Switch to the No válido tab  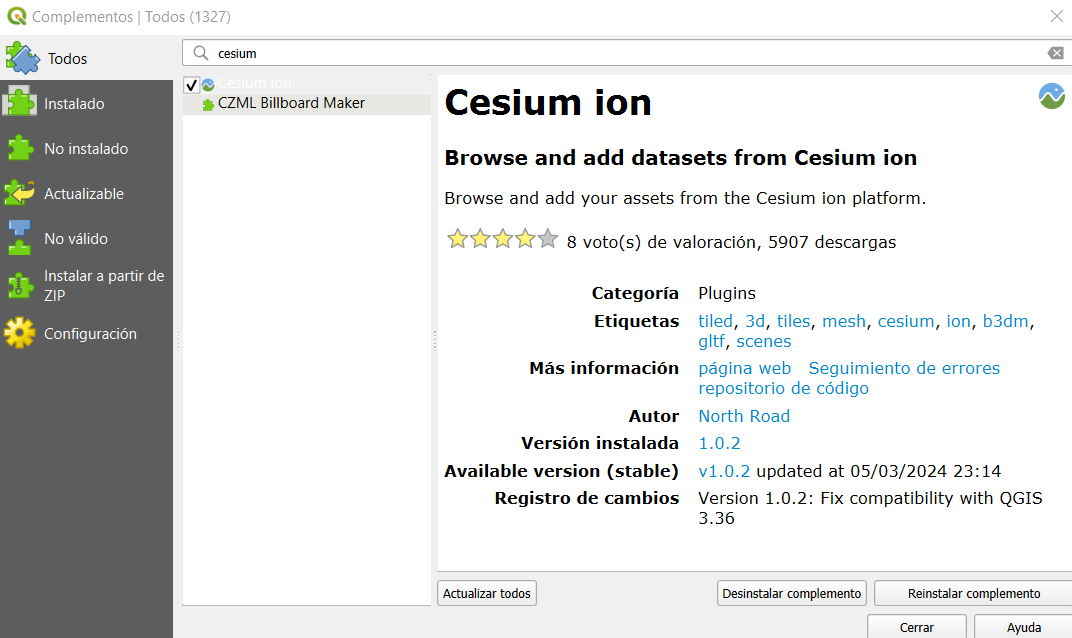click(86, 239)
